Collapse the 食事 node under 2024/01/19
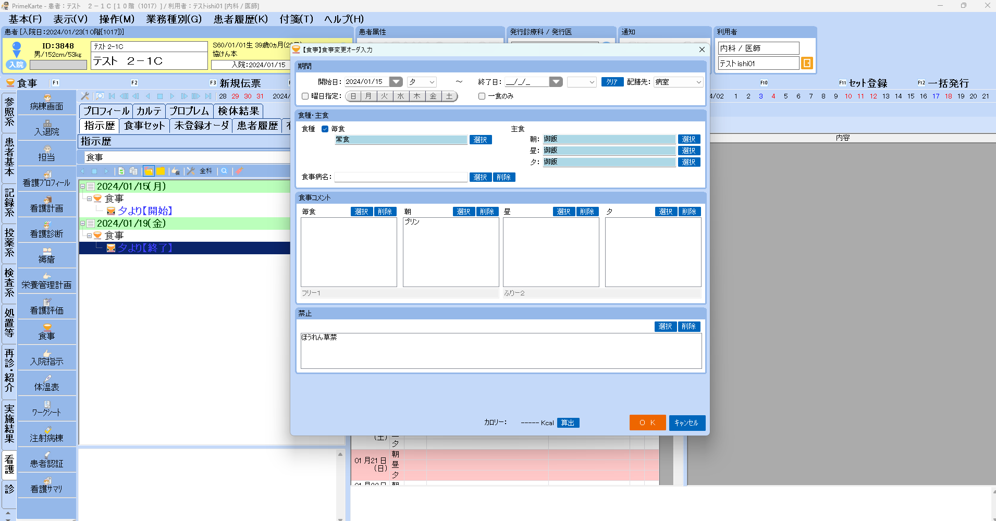 [x=90, y=236]
